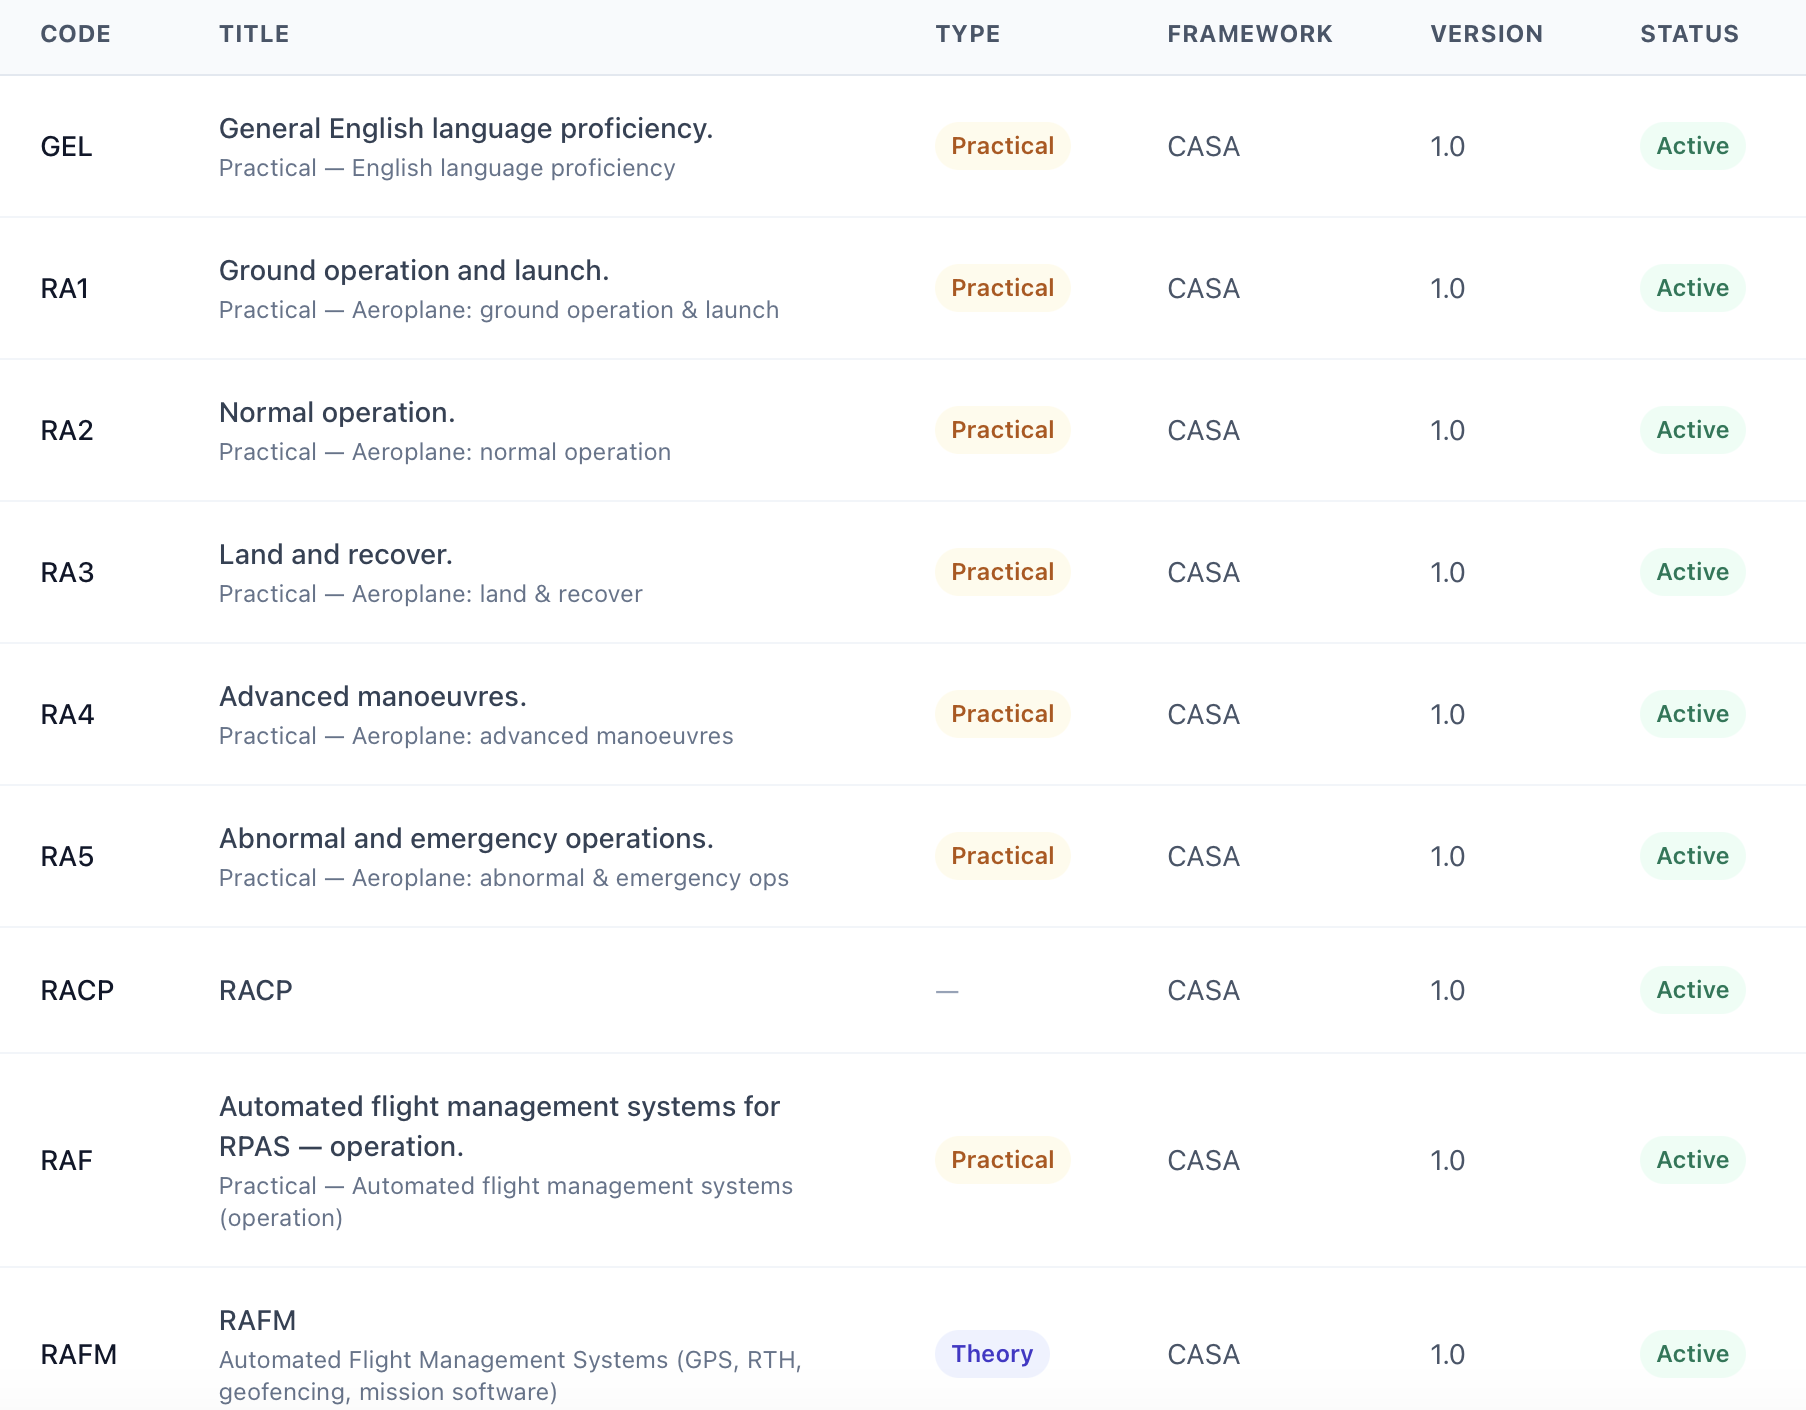1806x1410 pixels.
Task: Click the TYPE column header
Action: click(x=967, y=33)
